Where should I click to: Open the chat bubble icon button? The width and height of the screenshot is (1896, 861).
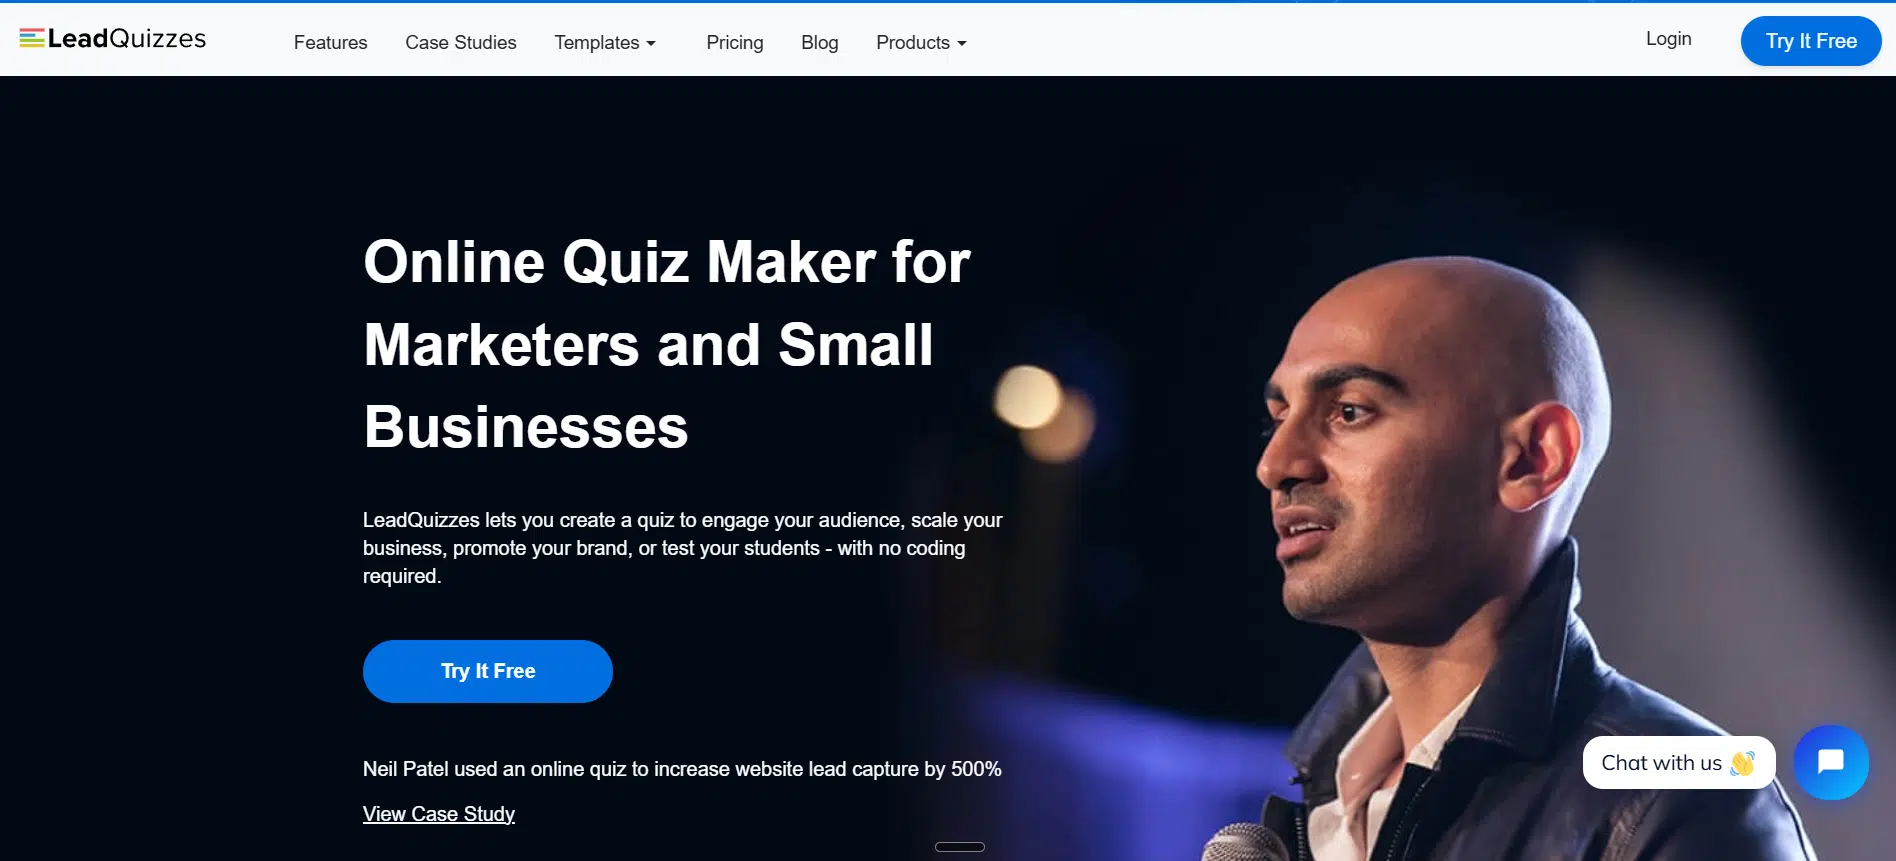tap(1831, 762)
